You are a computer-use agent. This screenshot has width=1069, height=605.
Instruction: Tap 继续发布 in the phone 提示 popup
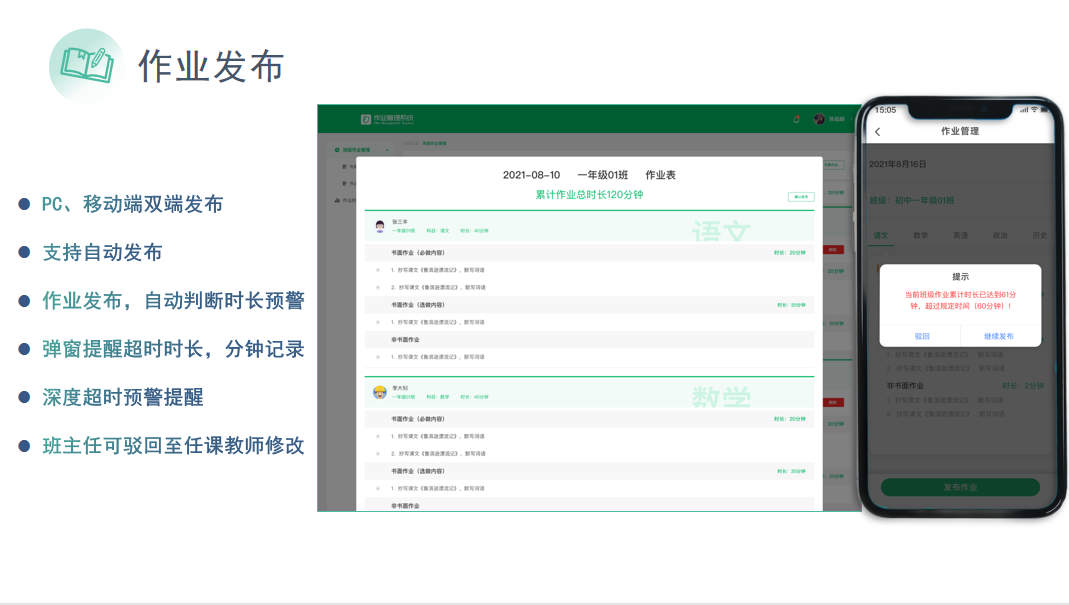[x=999, y=336]
